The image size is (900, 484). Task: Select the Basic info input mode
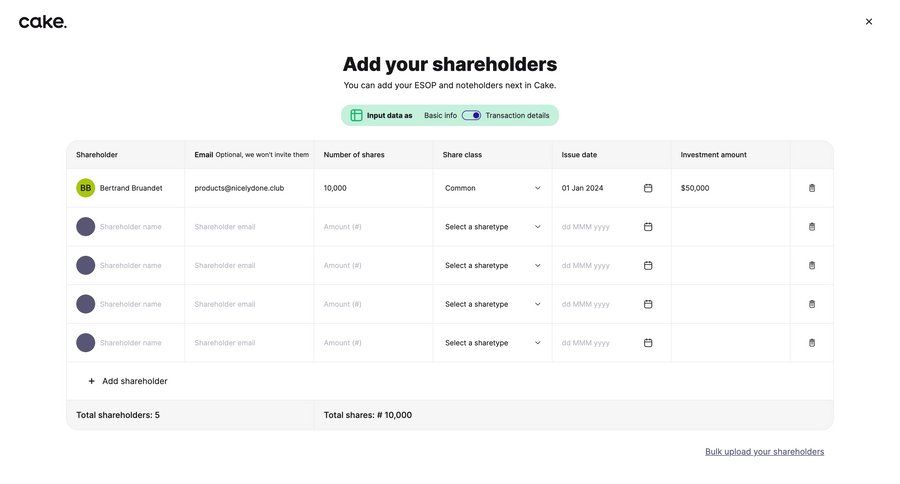click(440, 115)
